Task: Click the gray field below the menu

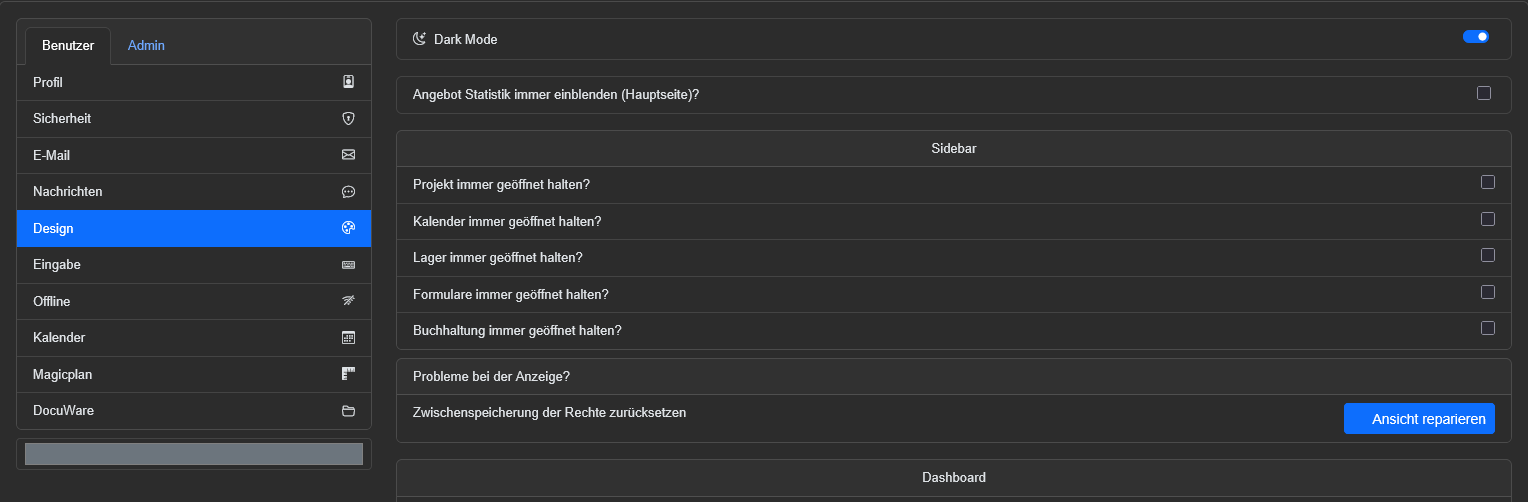Action: coord(194,454)
